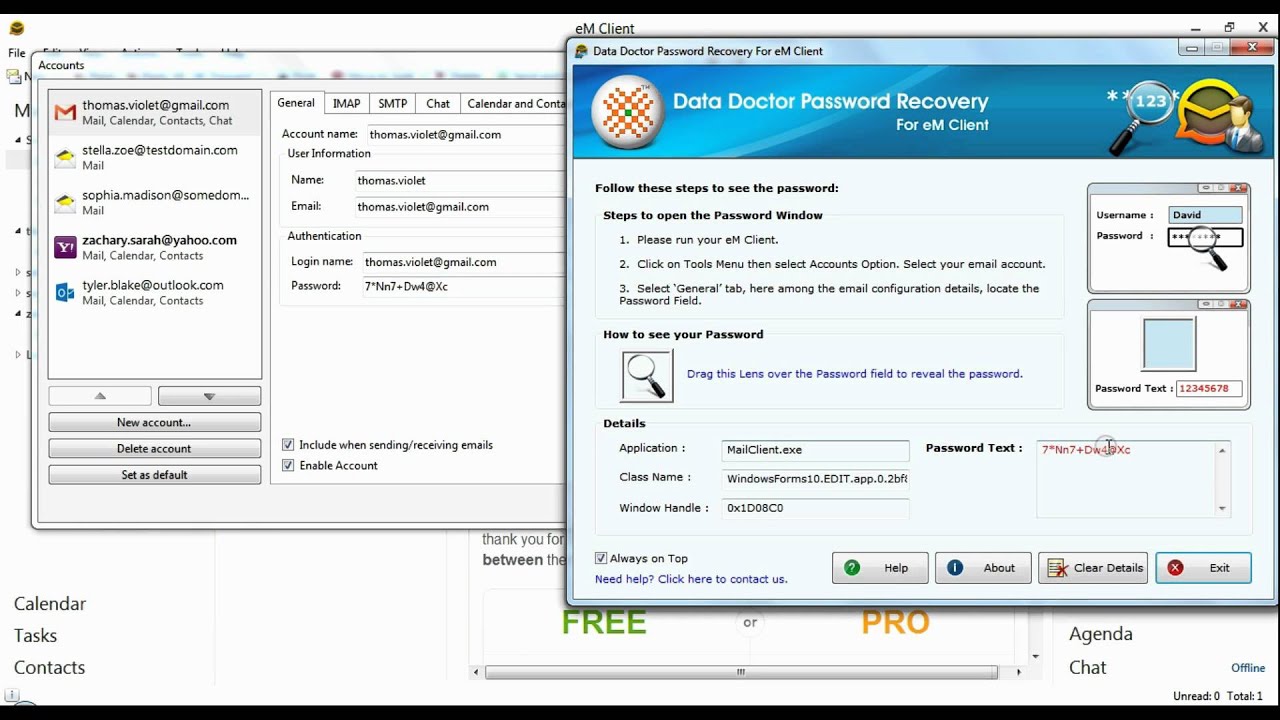This screenshot has width=1280, height=720.
Task: Click the Delete account button
Action: tap(154, 449)
